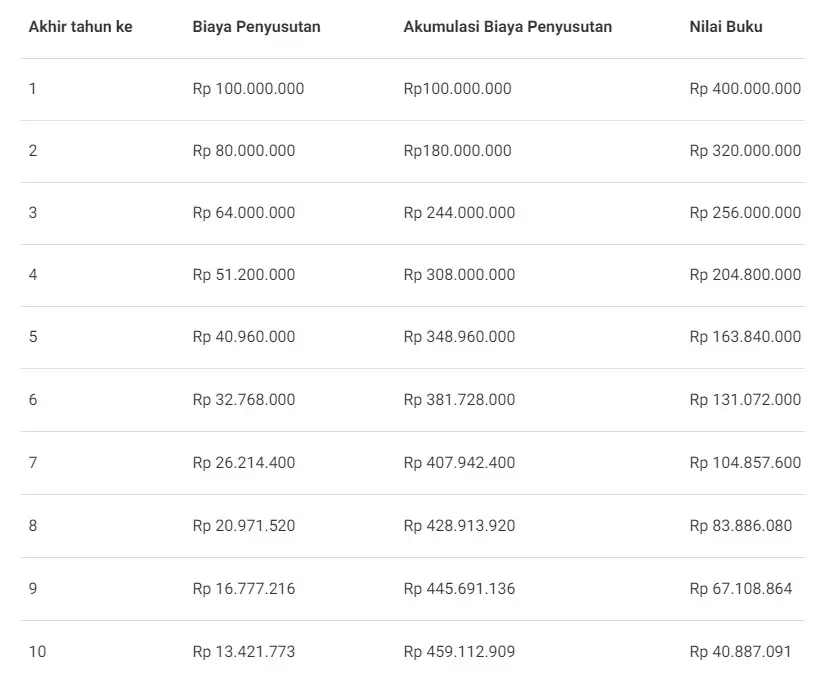
Task: Click depreciation cost Rp 40.960.000
Action: (x=243, y=337)
